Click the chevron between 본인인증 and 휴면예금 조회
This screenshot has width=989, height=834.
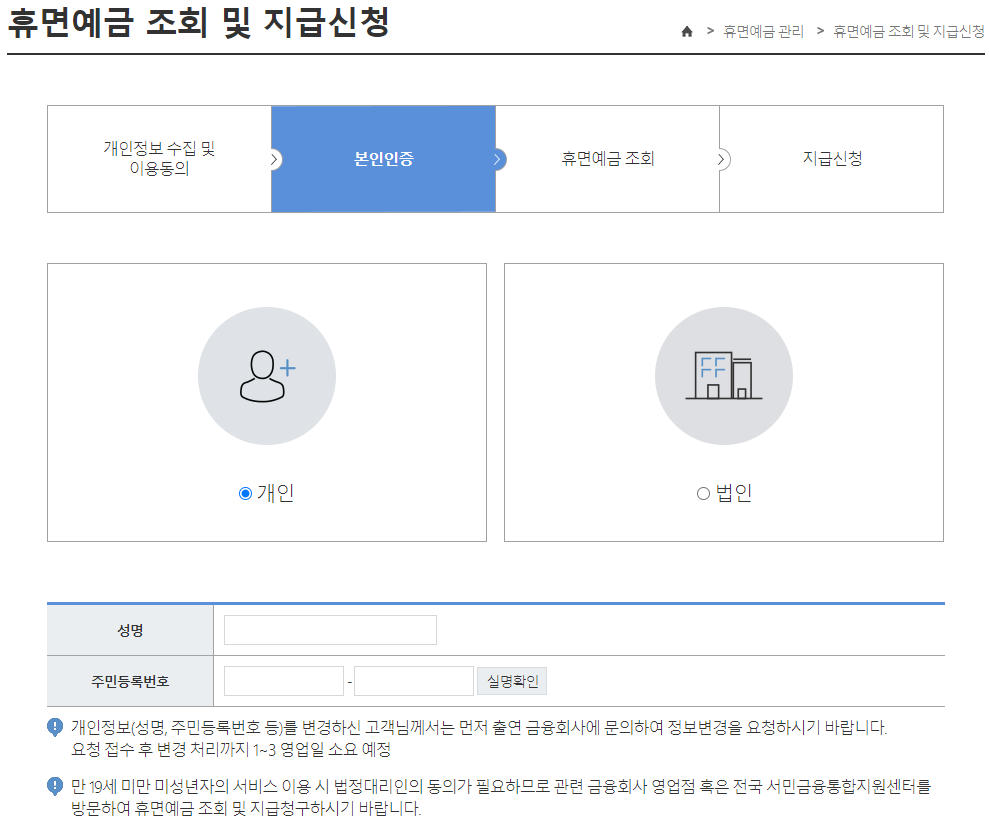499,159
